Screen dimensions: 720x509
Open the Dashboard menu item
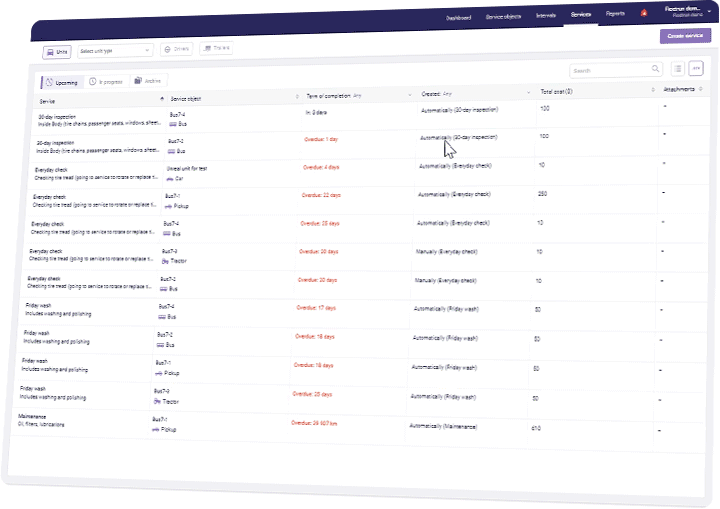(458, 18)
